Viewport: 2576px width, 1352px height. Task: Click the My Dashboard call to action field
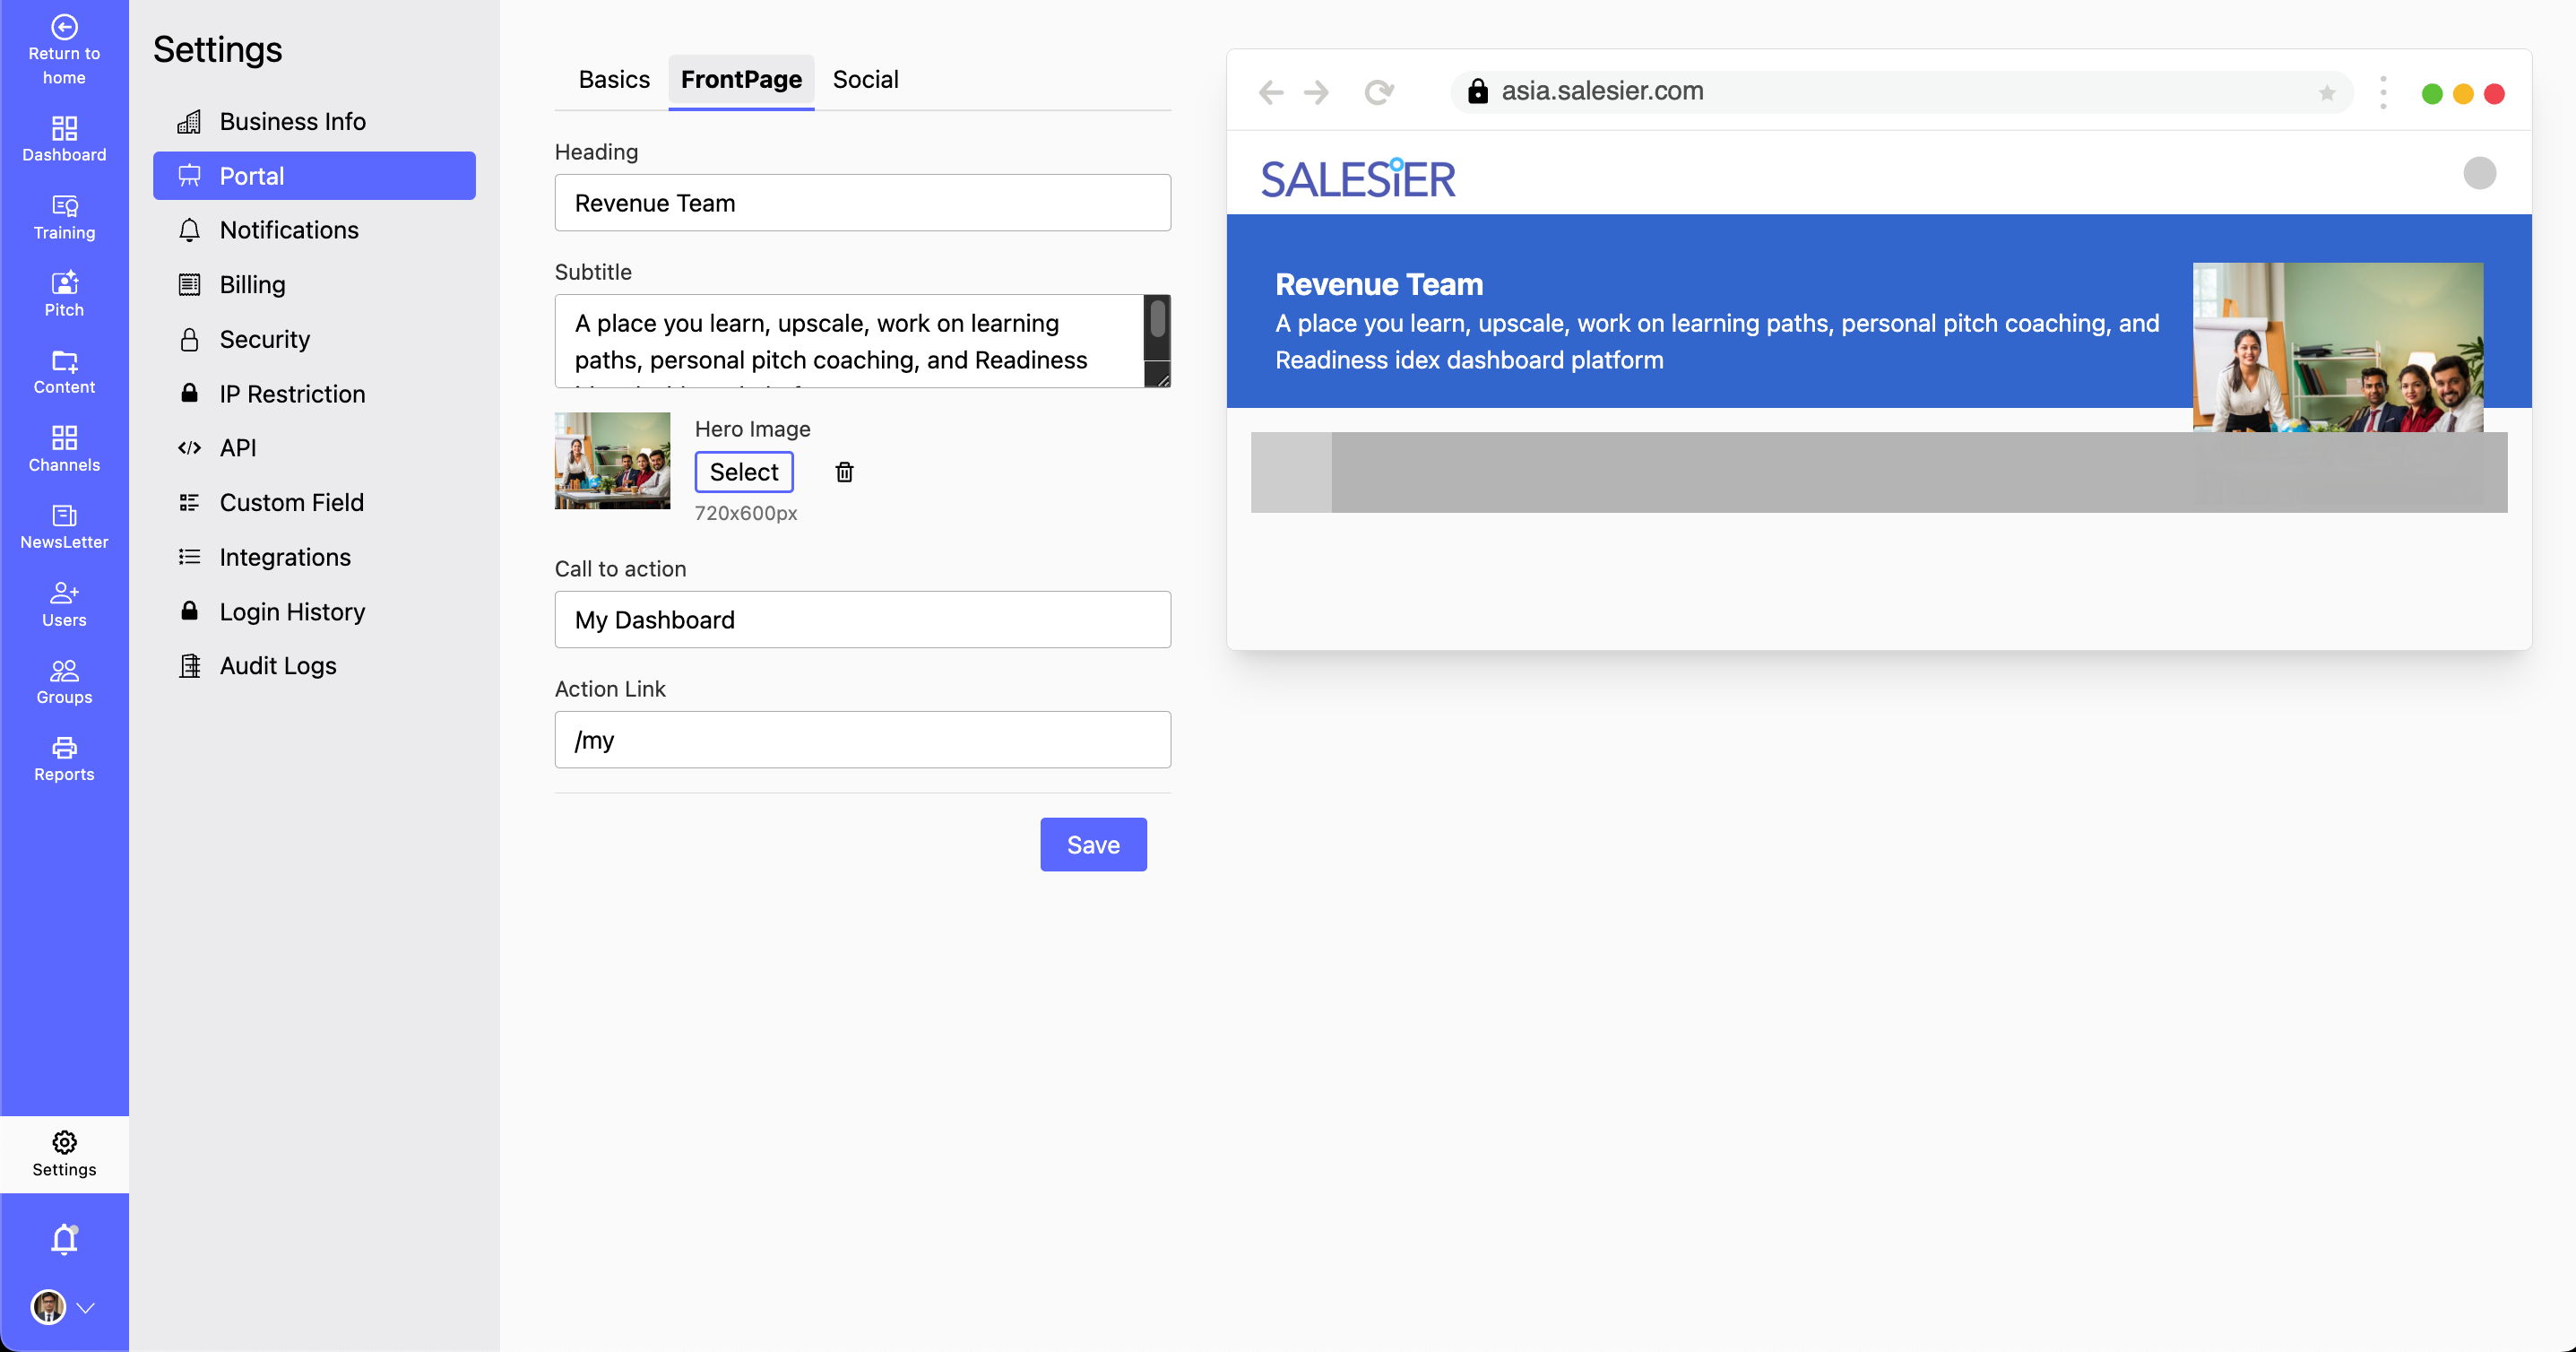point(862,619)
